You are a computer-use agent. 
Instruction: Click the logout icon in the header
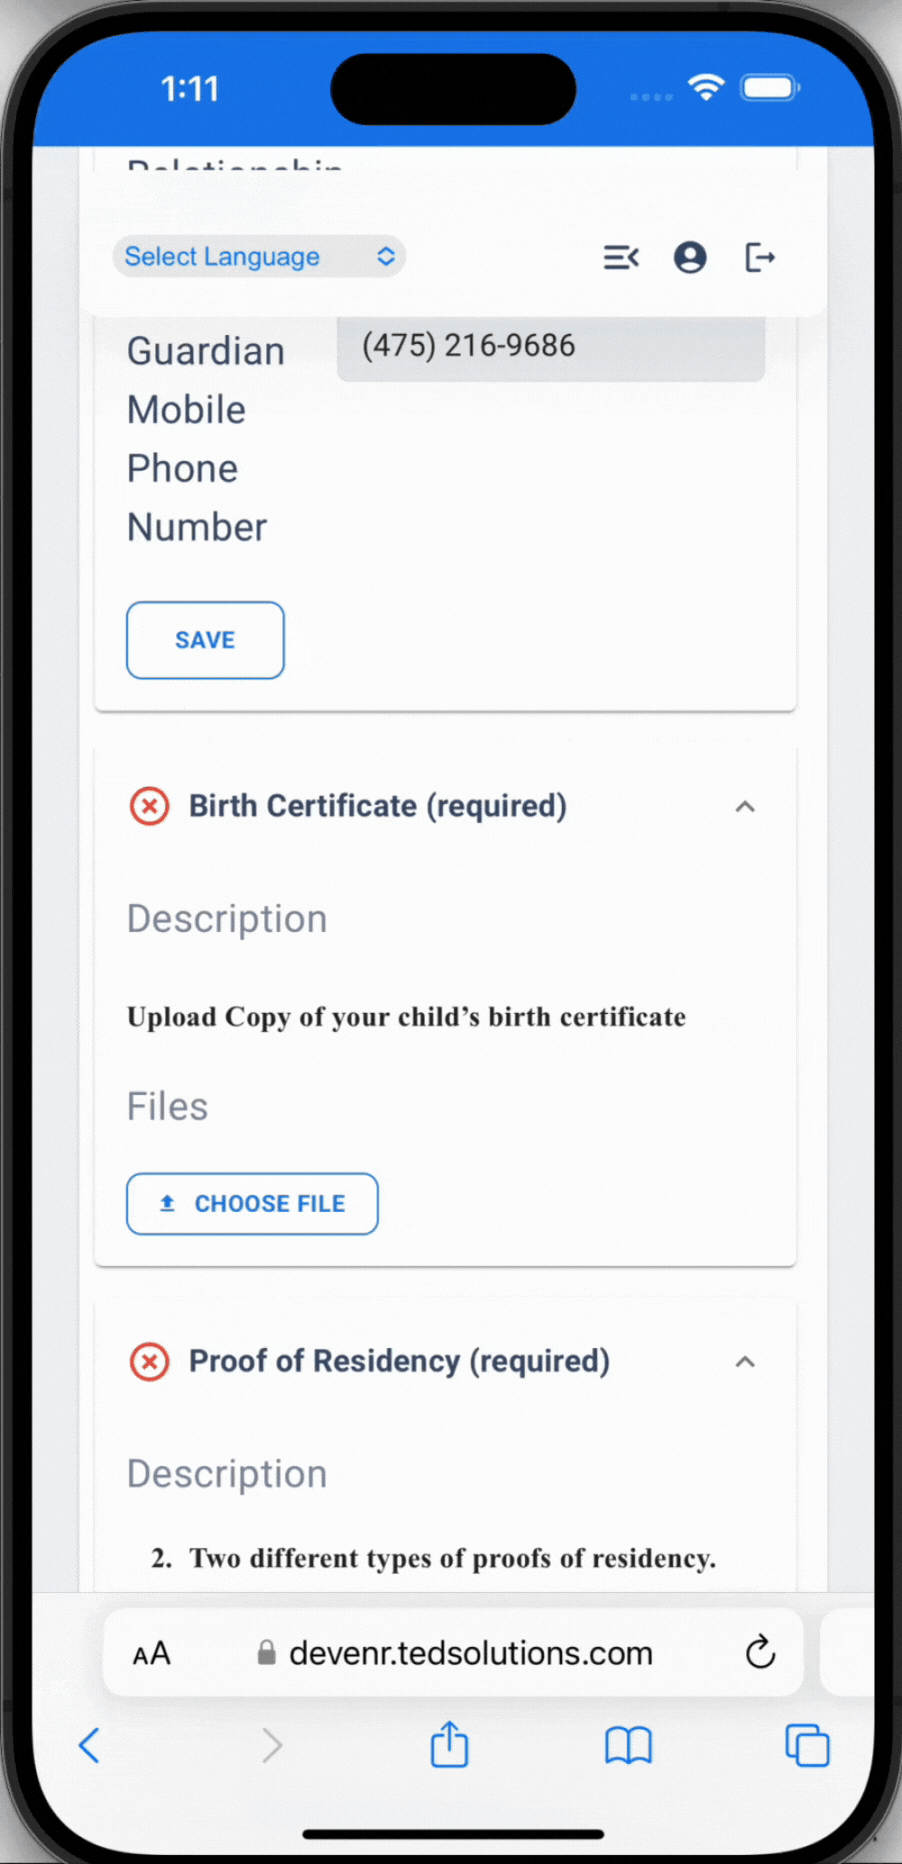tap(760, 258)
